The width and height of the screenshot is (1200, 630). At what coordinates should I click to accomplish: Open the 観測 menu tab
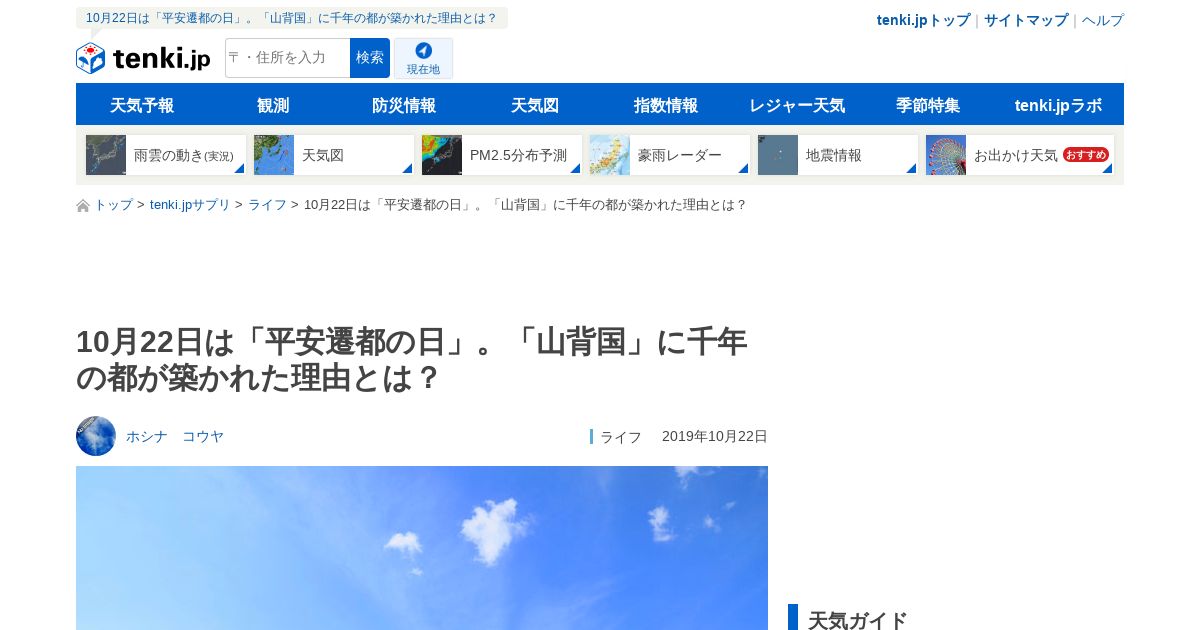273,105
